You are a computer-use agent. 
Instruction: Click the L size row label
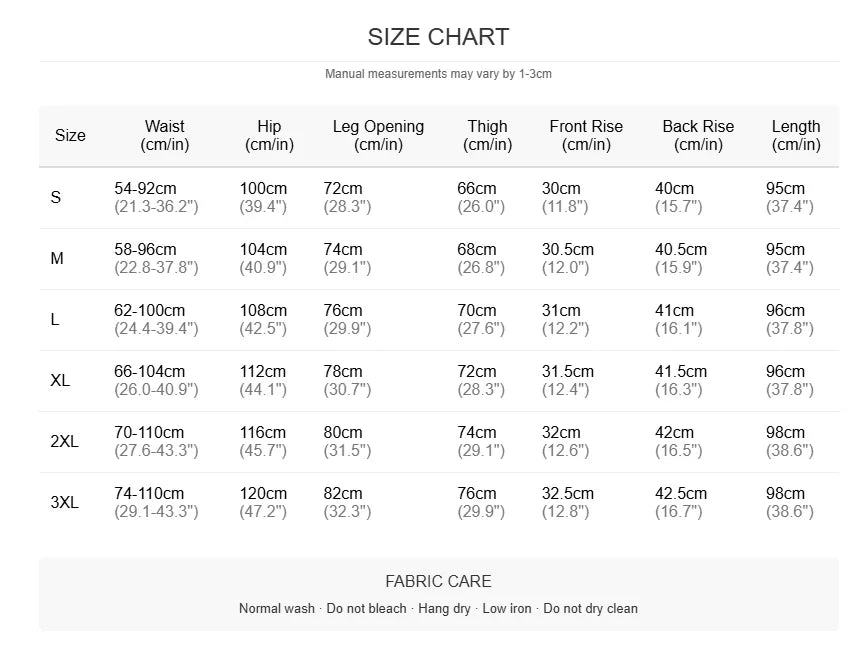click(55, 319)
